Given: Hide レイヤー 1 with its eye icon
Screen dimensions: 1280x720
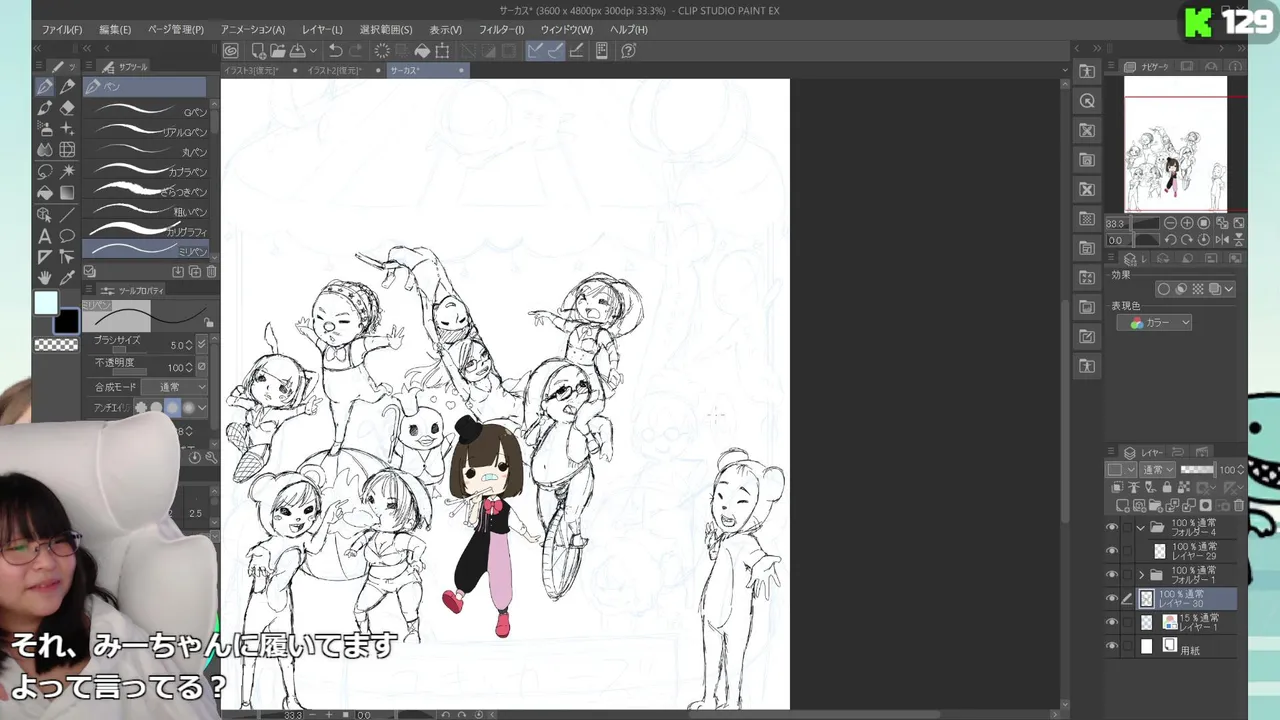Looking at the screenshot, I should pyautogui.click(x=1112, y=622).
